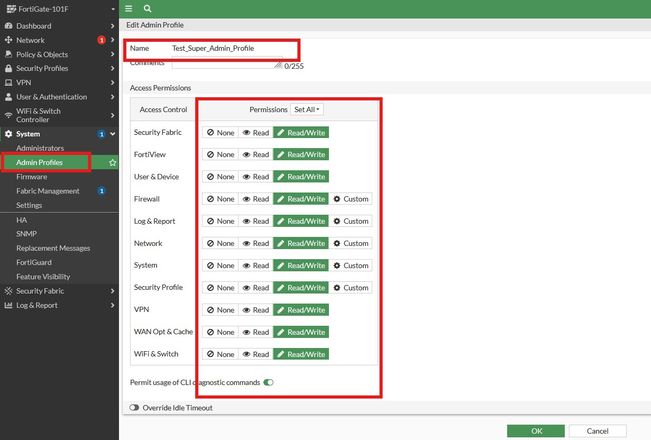The width and height of the screenshot is (651, 440).
Task: Expand the VPN menu chevron
Action: point(113,83)
